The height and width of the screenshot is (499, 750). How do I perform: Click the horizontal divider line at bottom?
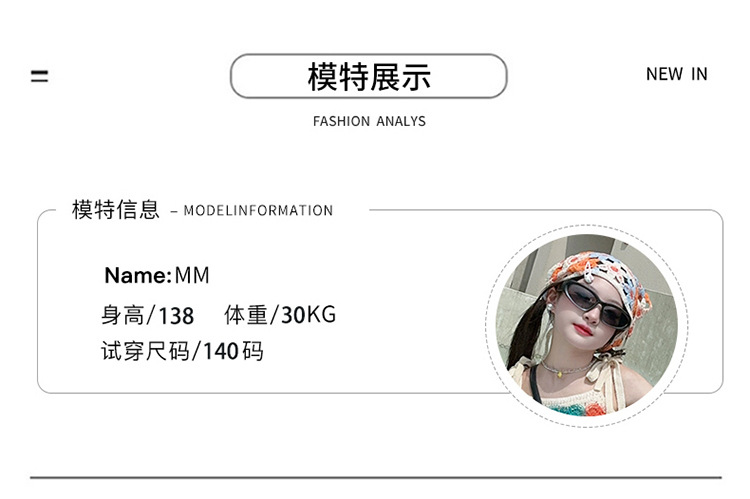coord(375,477)
